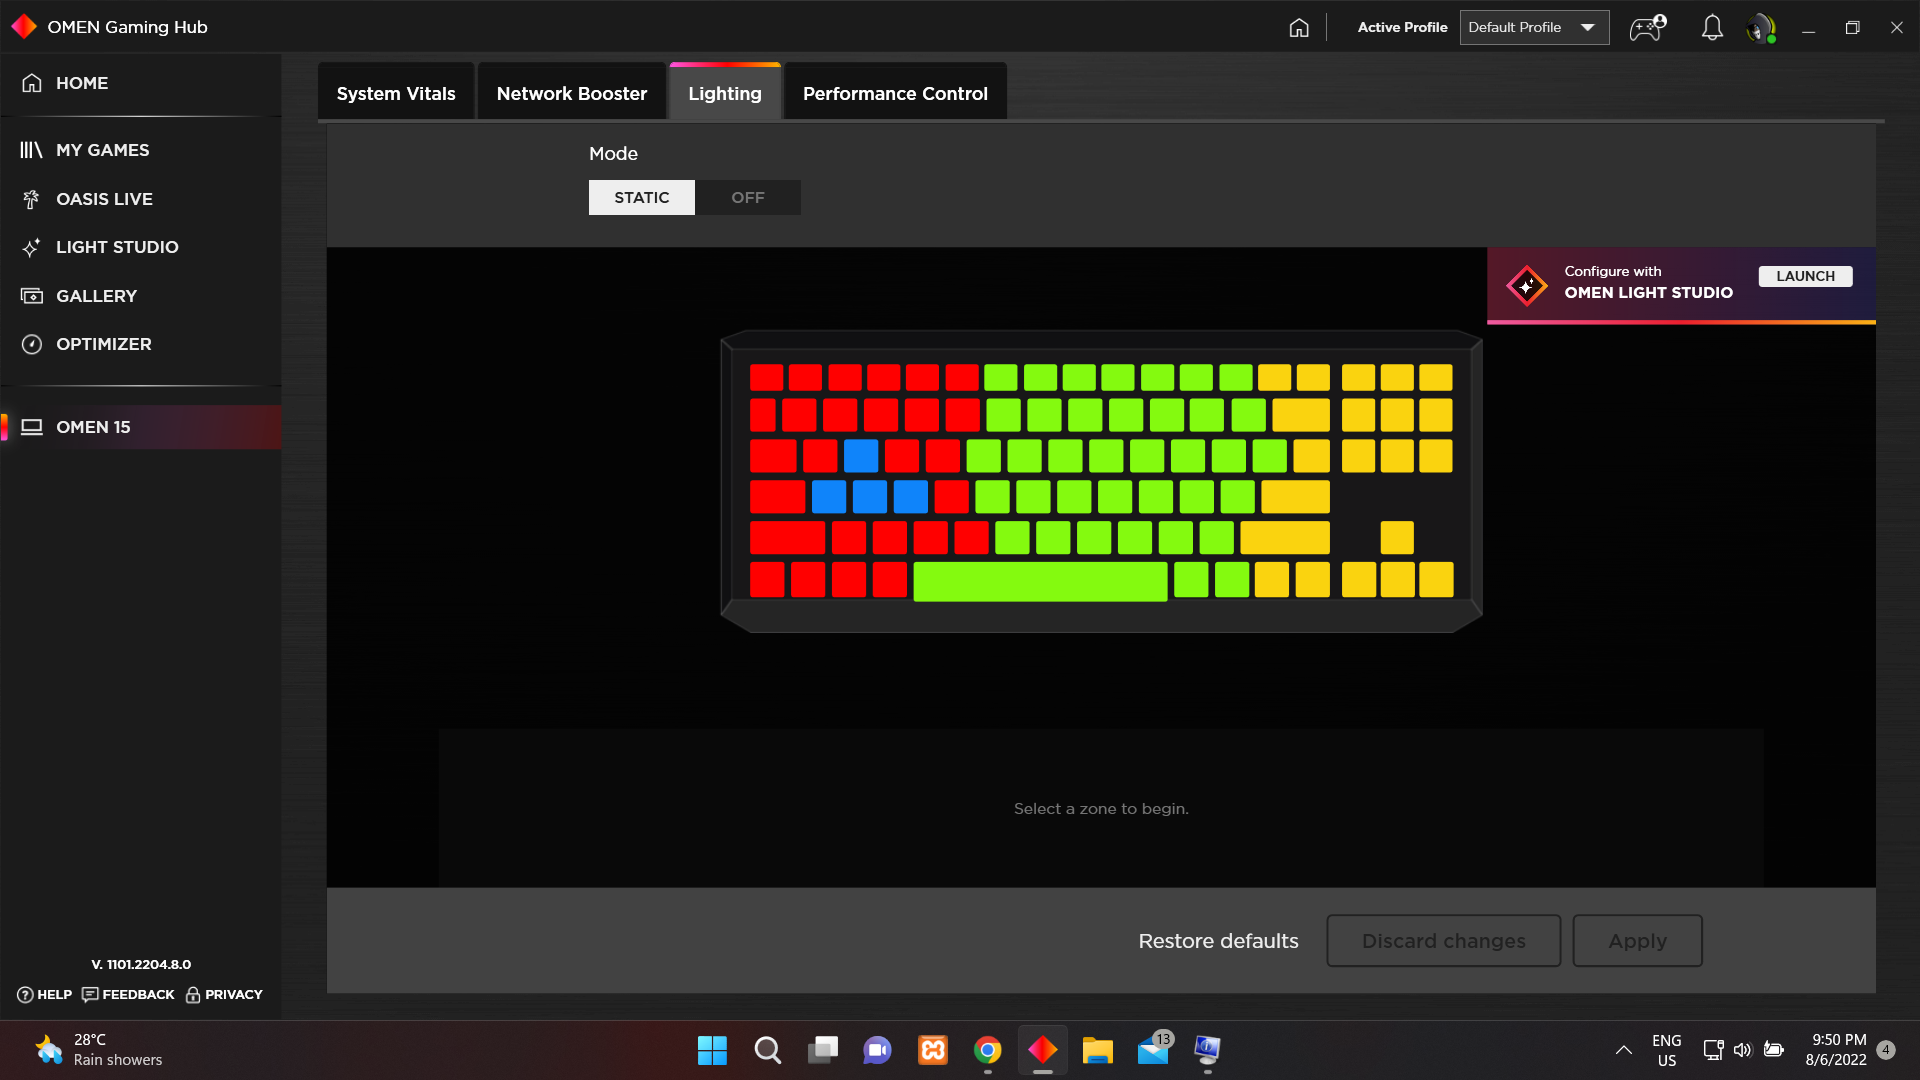Image resolution: width=1920 pixels, height=1080 pixels.
Task: Select the green spacebar zone
Action: (1040, 581)
